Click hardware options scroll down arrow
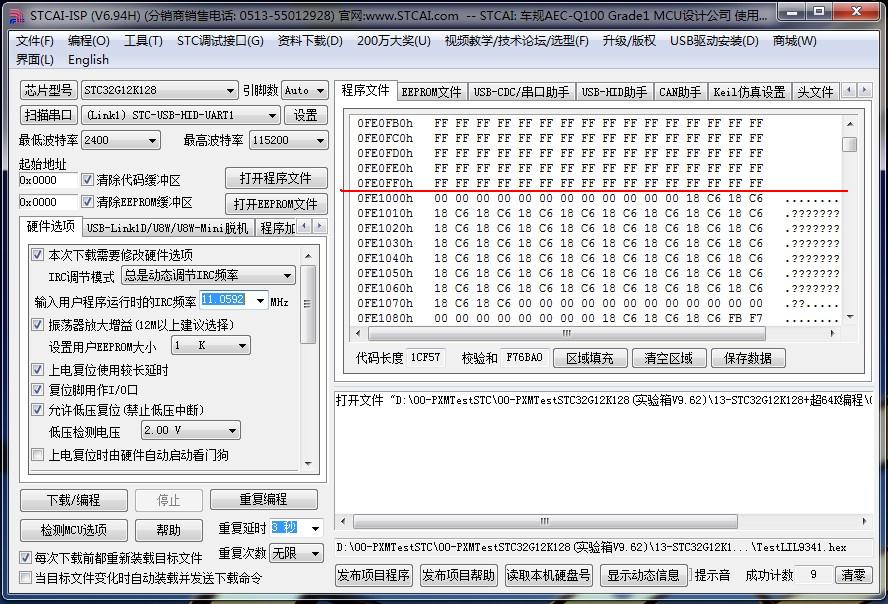This screenshot has width=888, height=604. [308, 464]
